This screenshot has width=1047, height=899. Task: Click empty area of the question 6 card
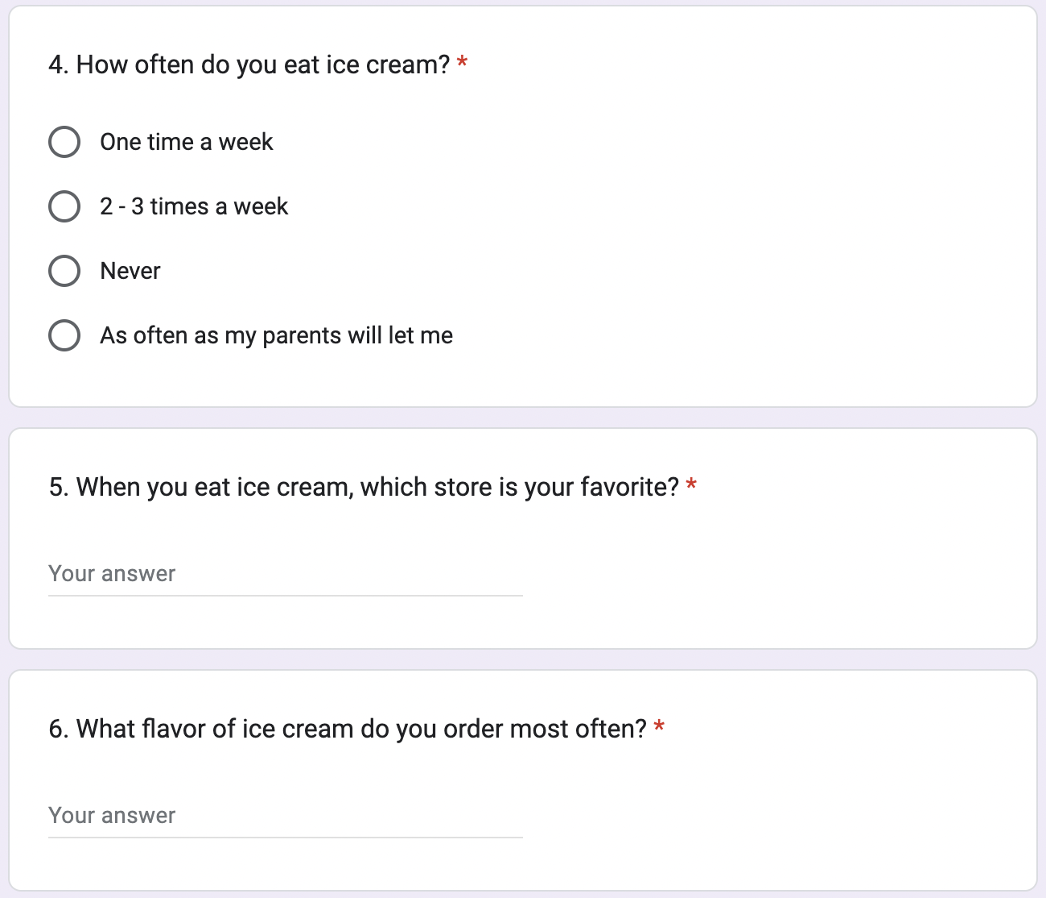click(x=768, y=815)
